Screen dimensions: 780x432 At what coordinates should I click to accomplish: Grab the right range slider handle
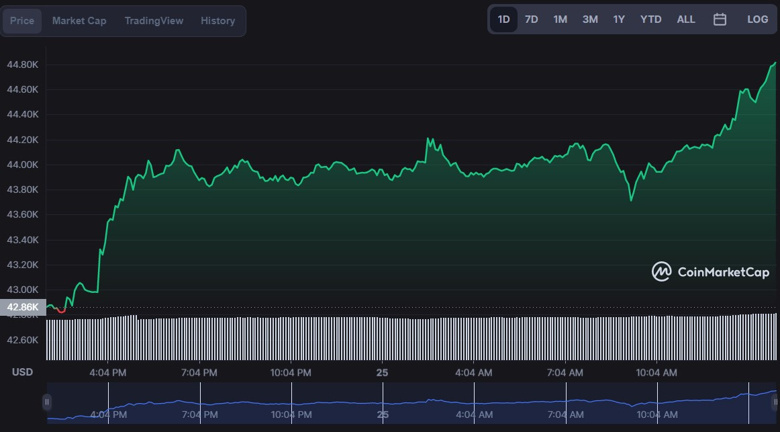pos(776,402)
